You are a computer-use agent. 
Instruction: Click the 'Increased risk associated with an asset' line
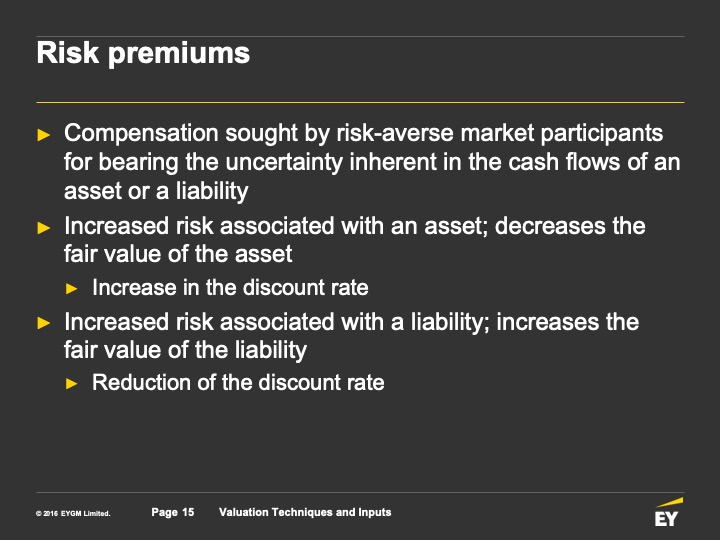tap(355, 226)
